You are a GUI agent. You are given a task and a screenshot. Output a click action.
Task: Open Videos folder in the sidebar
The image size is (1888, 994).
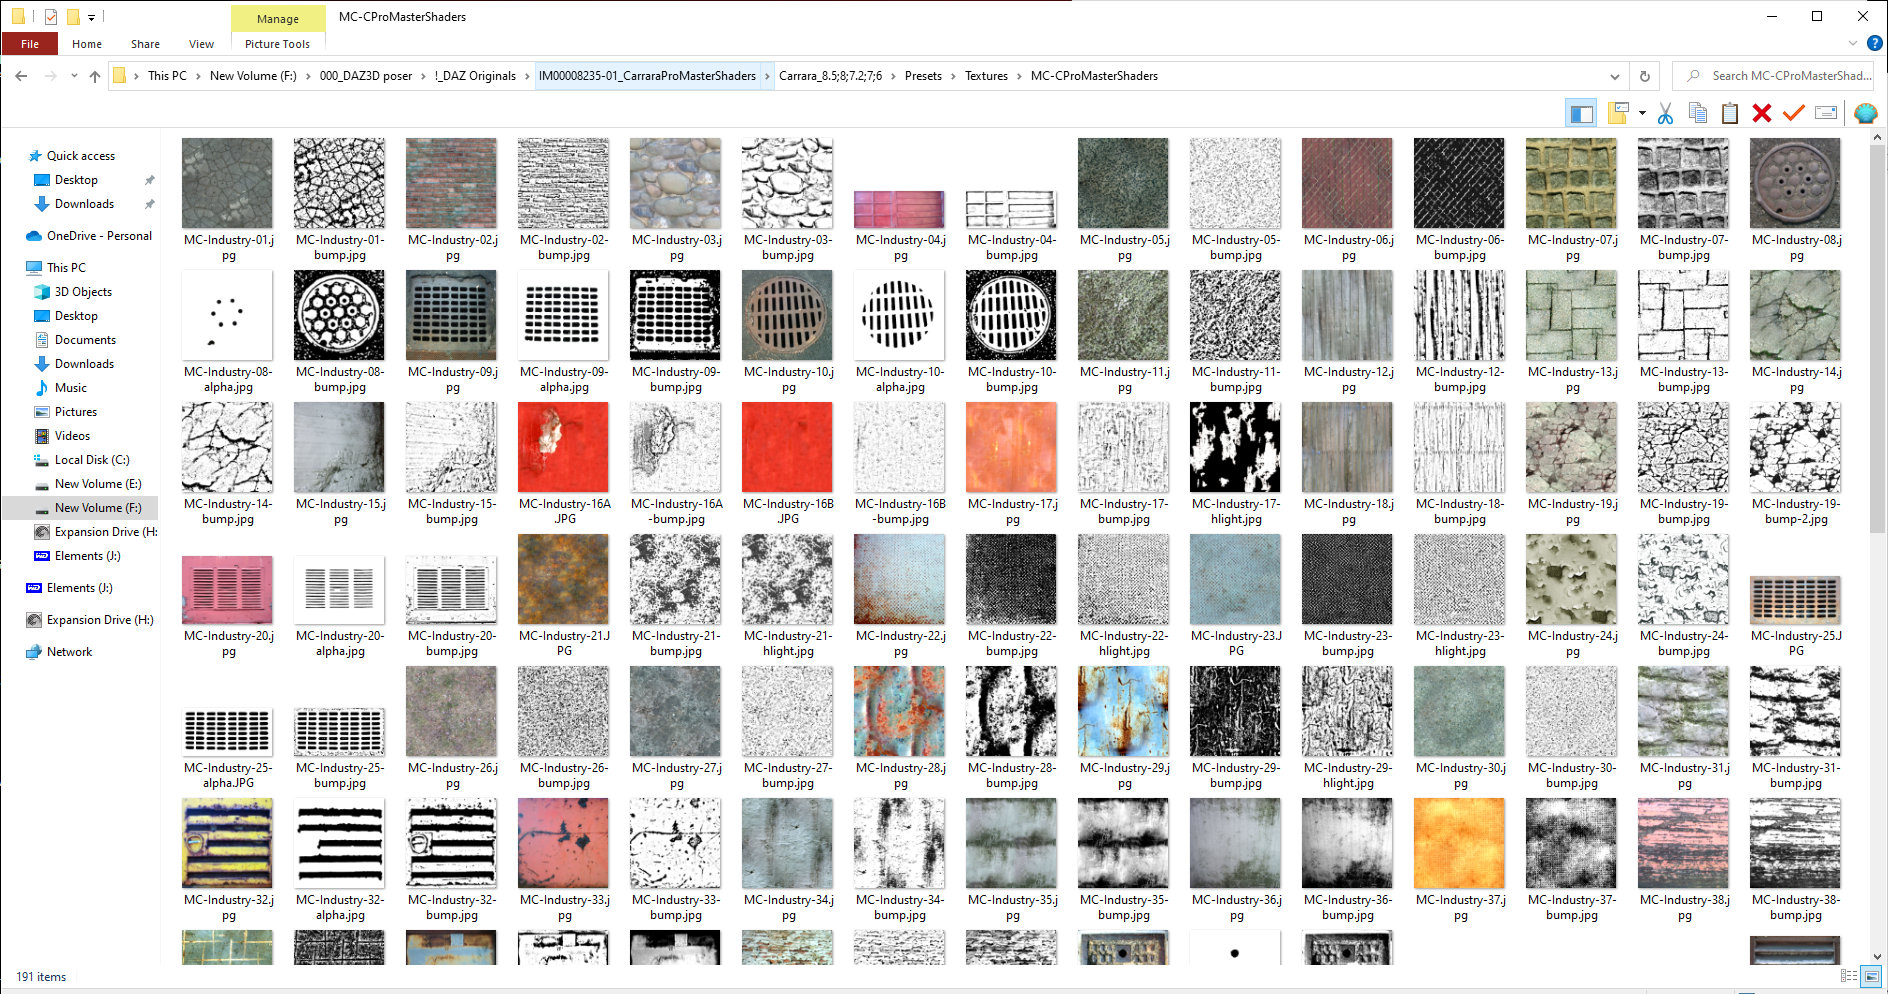pyautogui.click(x=72, y=436)
